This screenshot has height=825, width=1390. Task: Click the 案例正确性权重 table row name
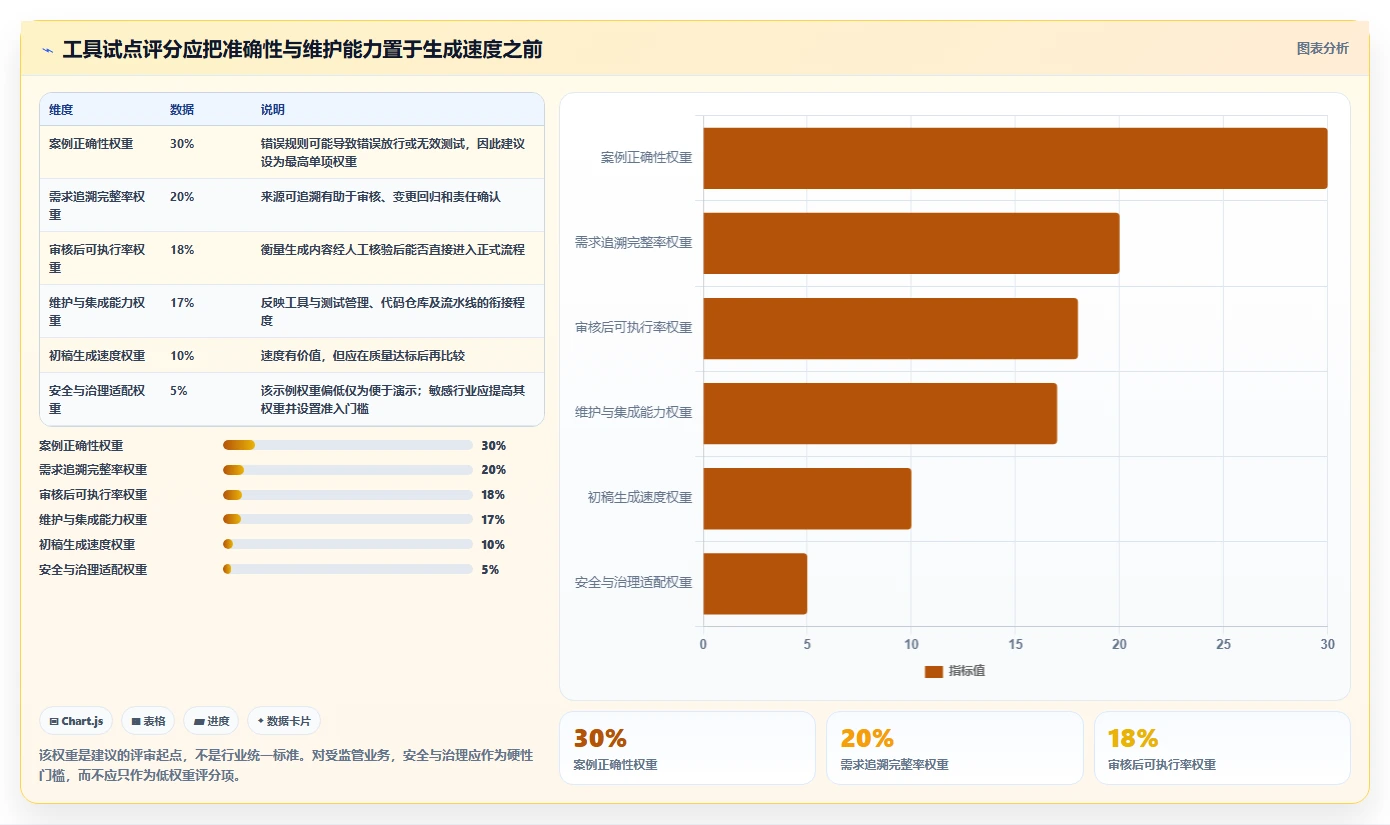(x=91, y=144)
